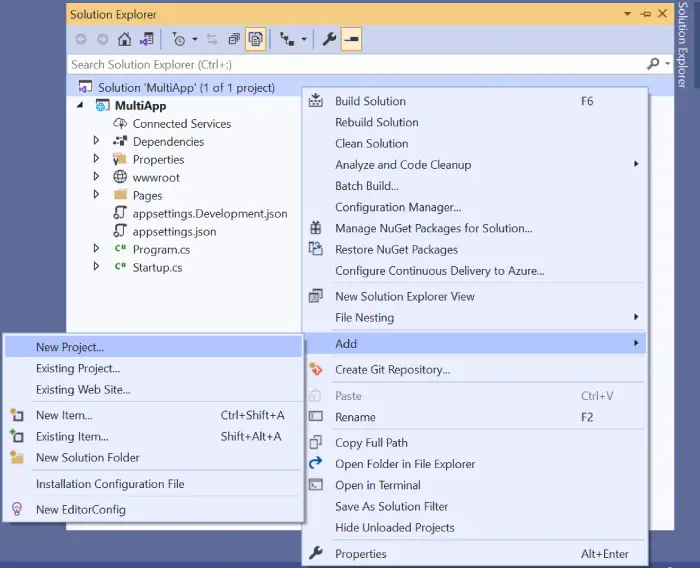
Task: Select New Solution Folder
Action: [154, 458]
